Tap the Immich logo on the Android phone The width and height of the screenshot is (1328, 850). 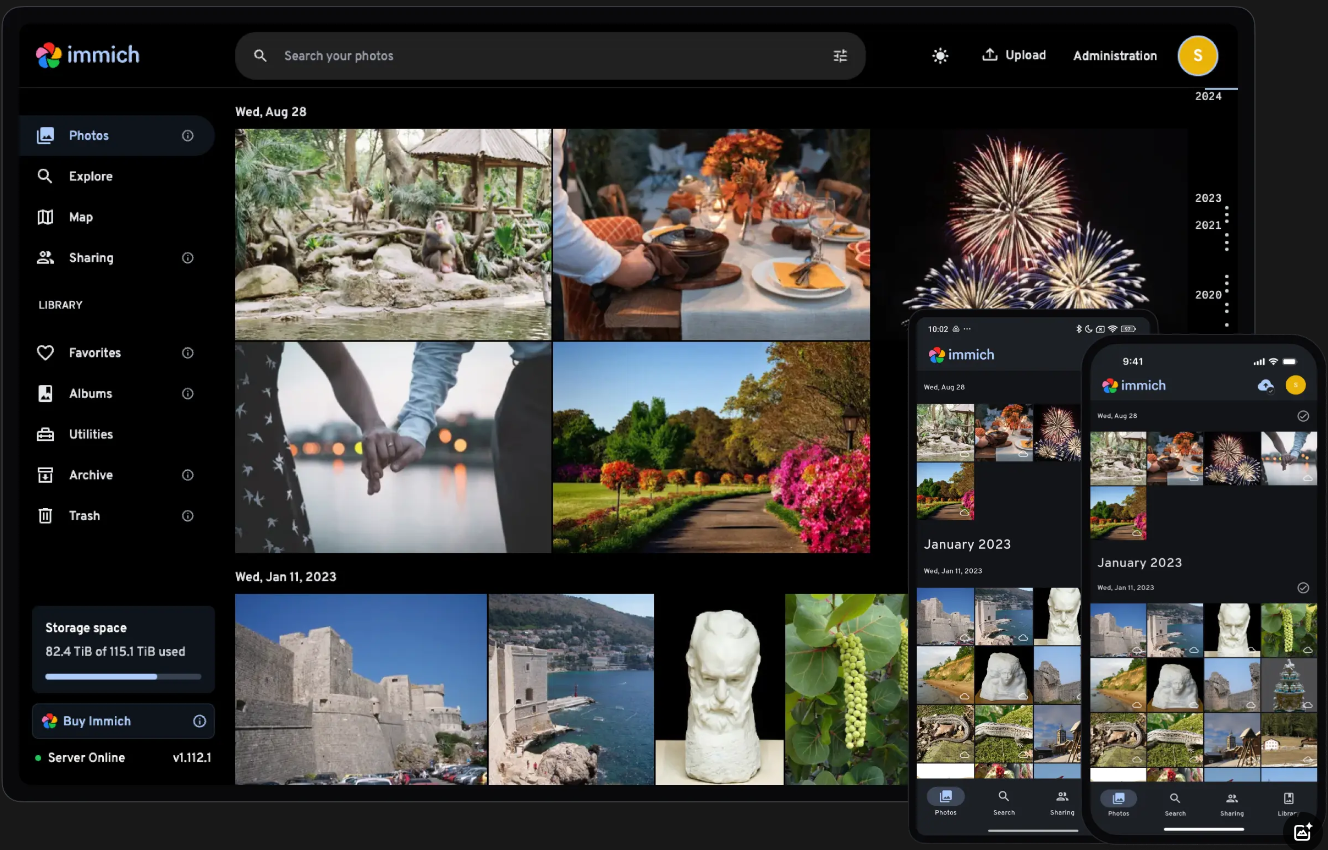coord(961,355)
